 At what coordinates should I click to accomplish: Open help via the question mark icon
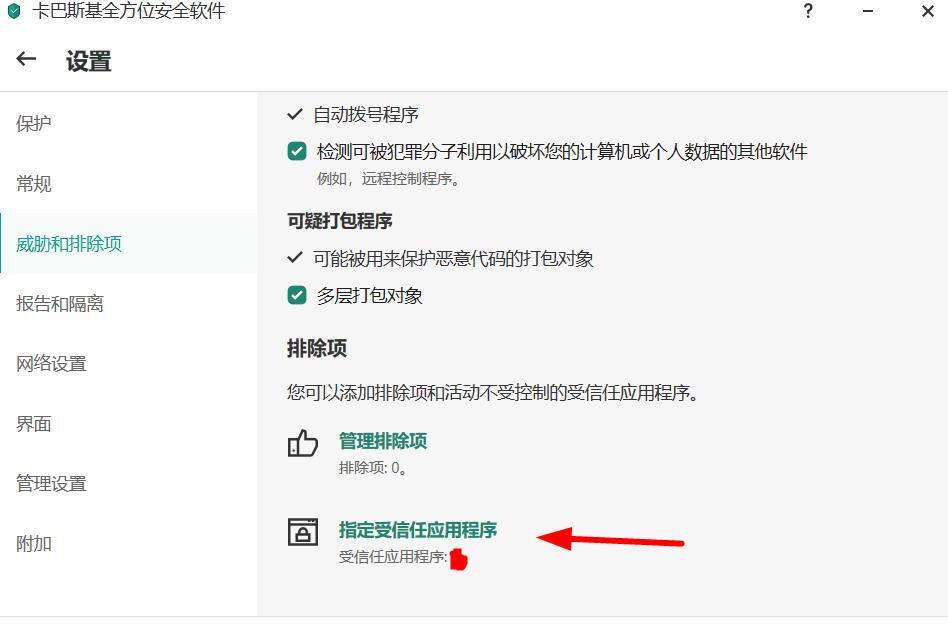[808, 11]
